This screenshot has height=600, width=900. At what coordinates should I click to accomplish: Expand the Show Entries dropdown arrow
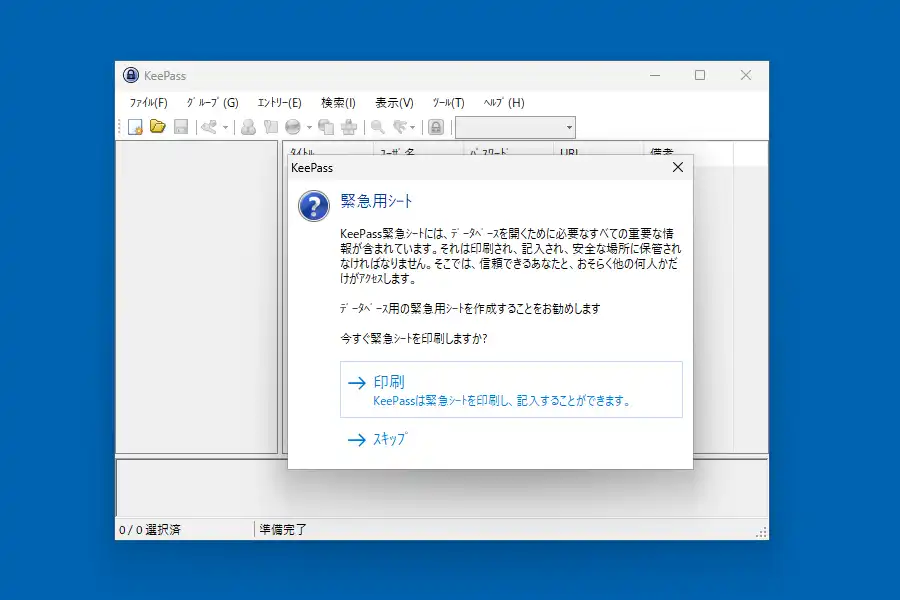coord(413,127)
